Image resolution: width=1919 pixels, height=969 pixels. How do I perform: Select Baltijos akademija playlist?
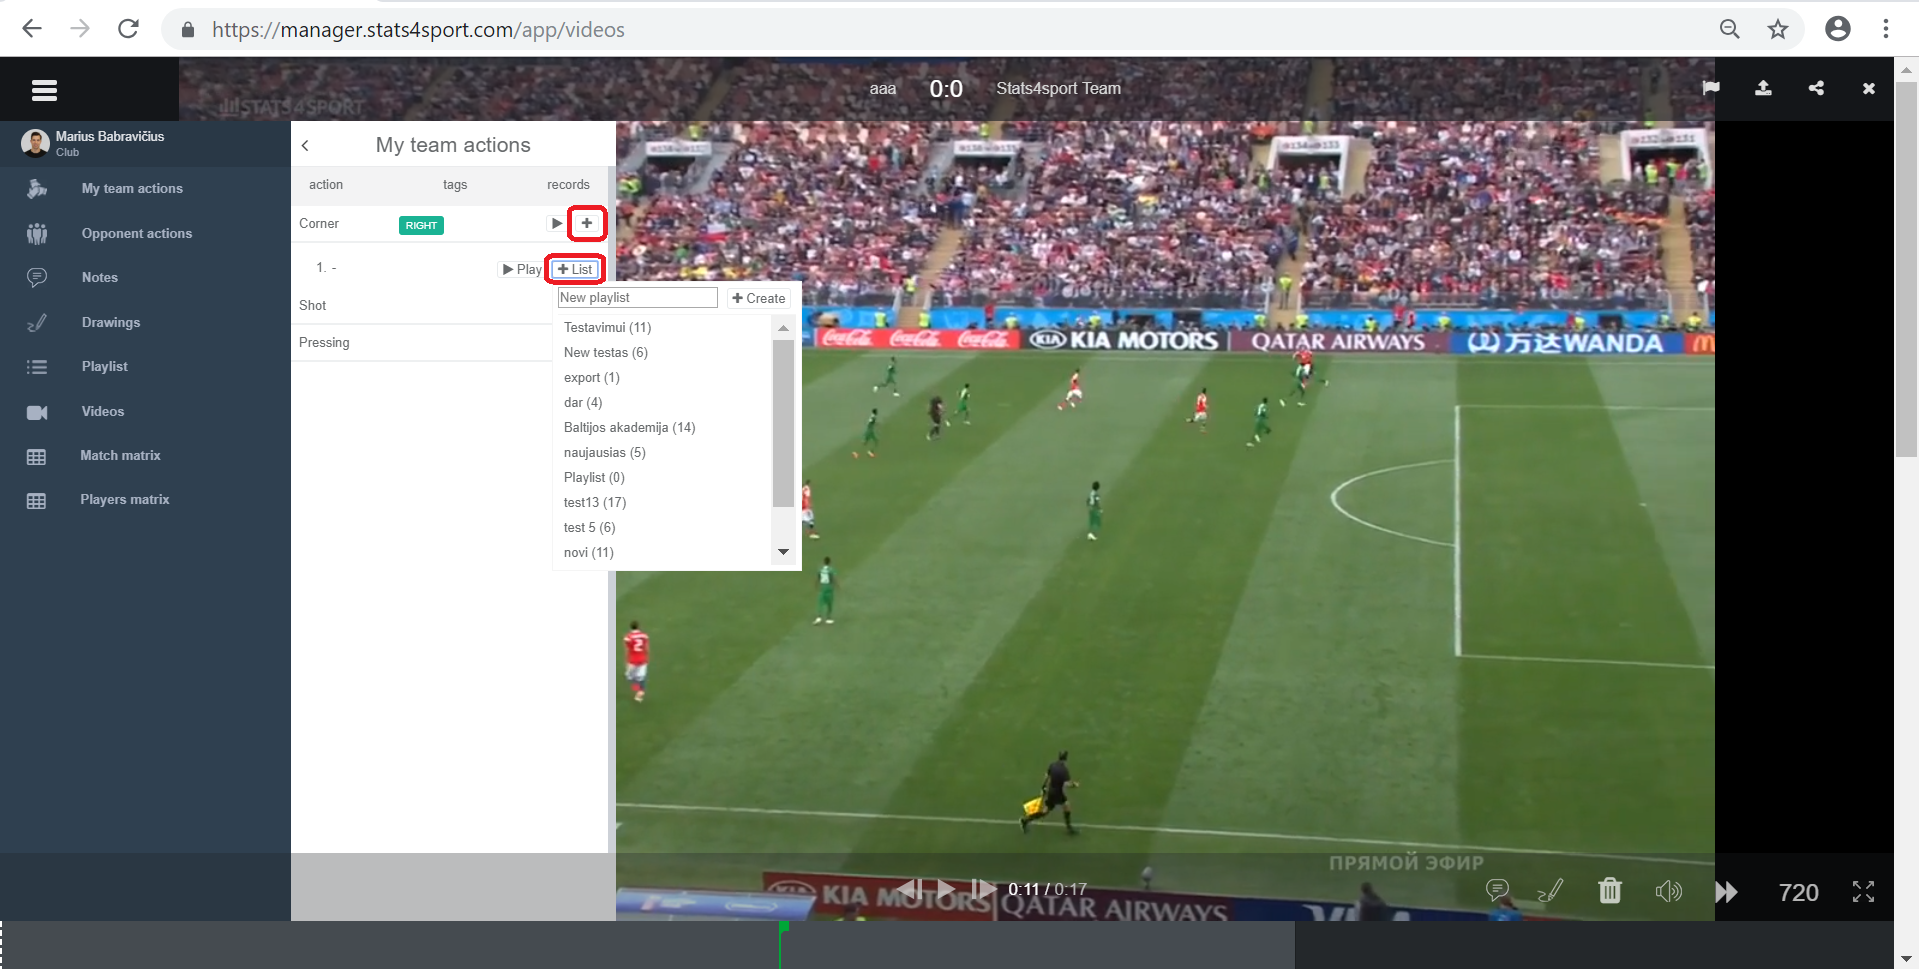(630, 427)
